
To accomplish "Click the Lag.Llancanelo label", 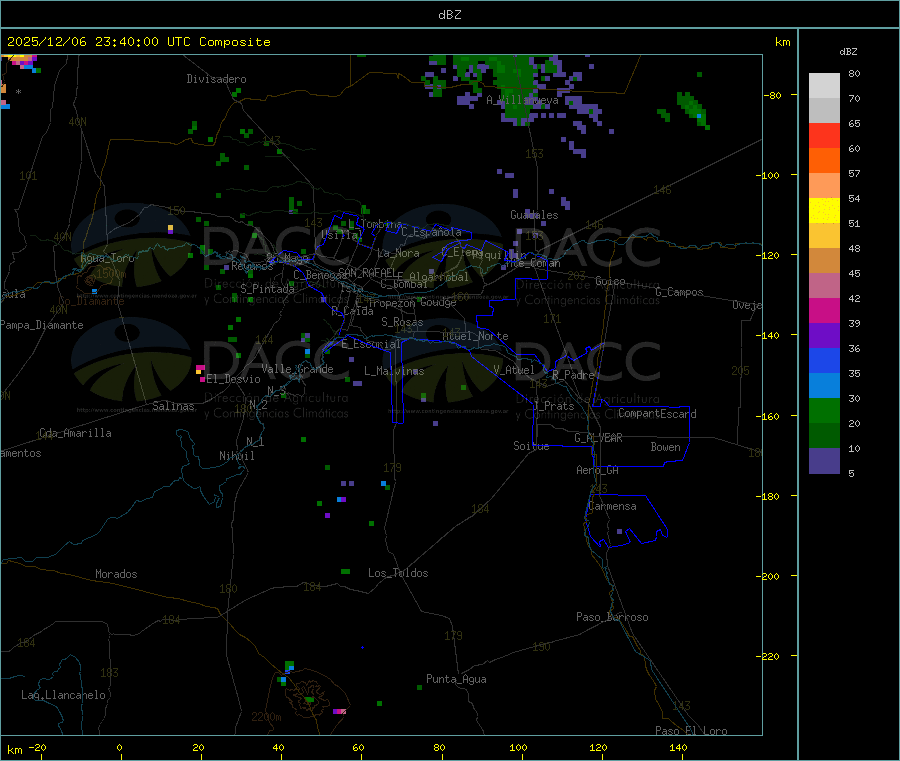I will tap(63, 695).
